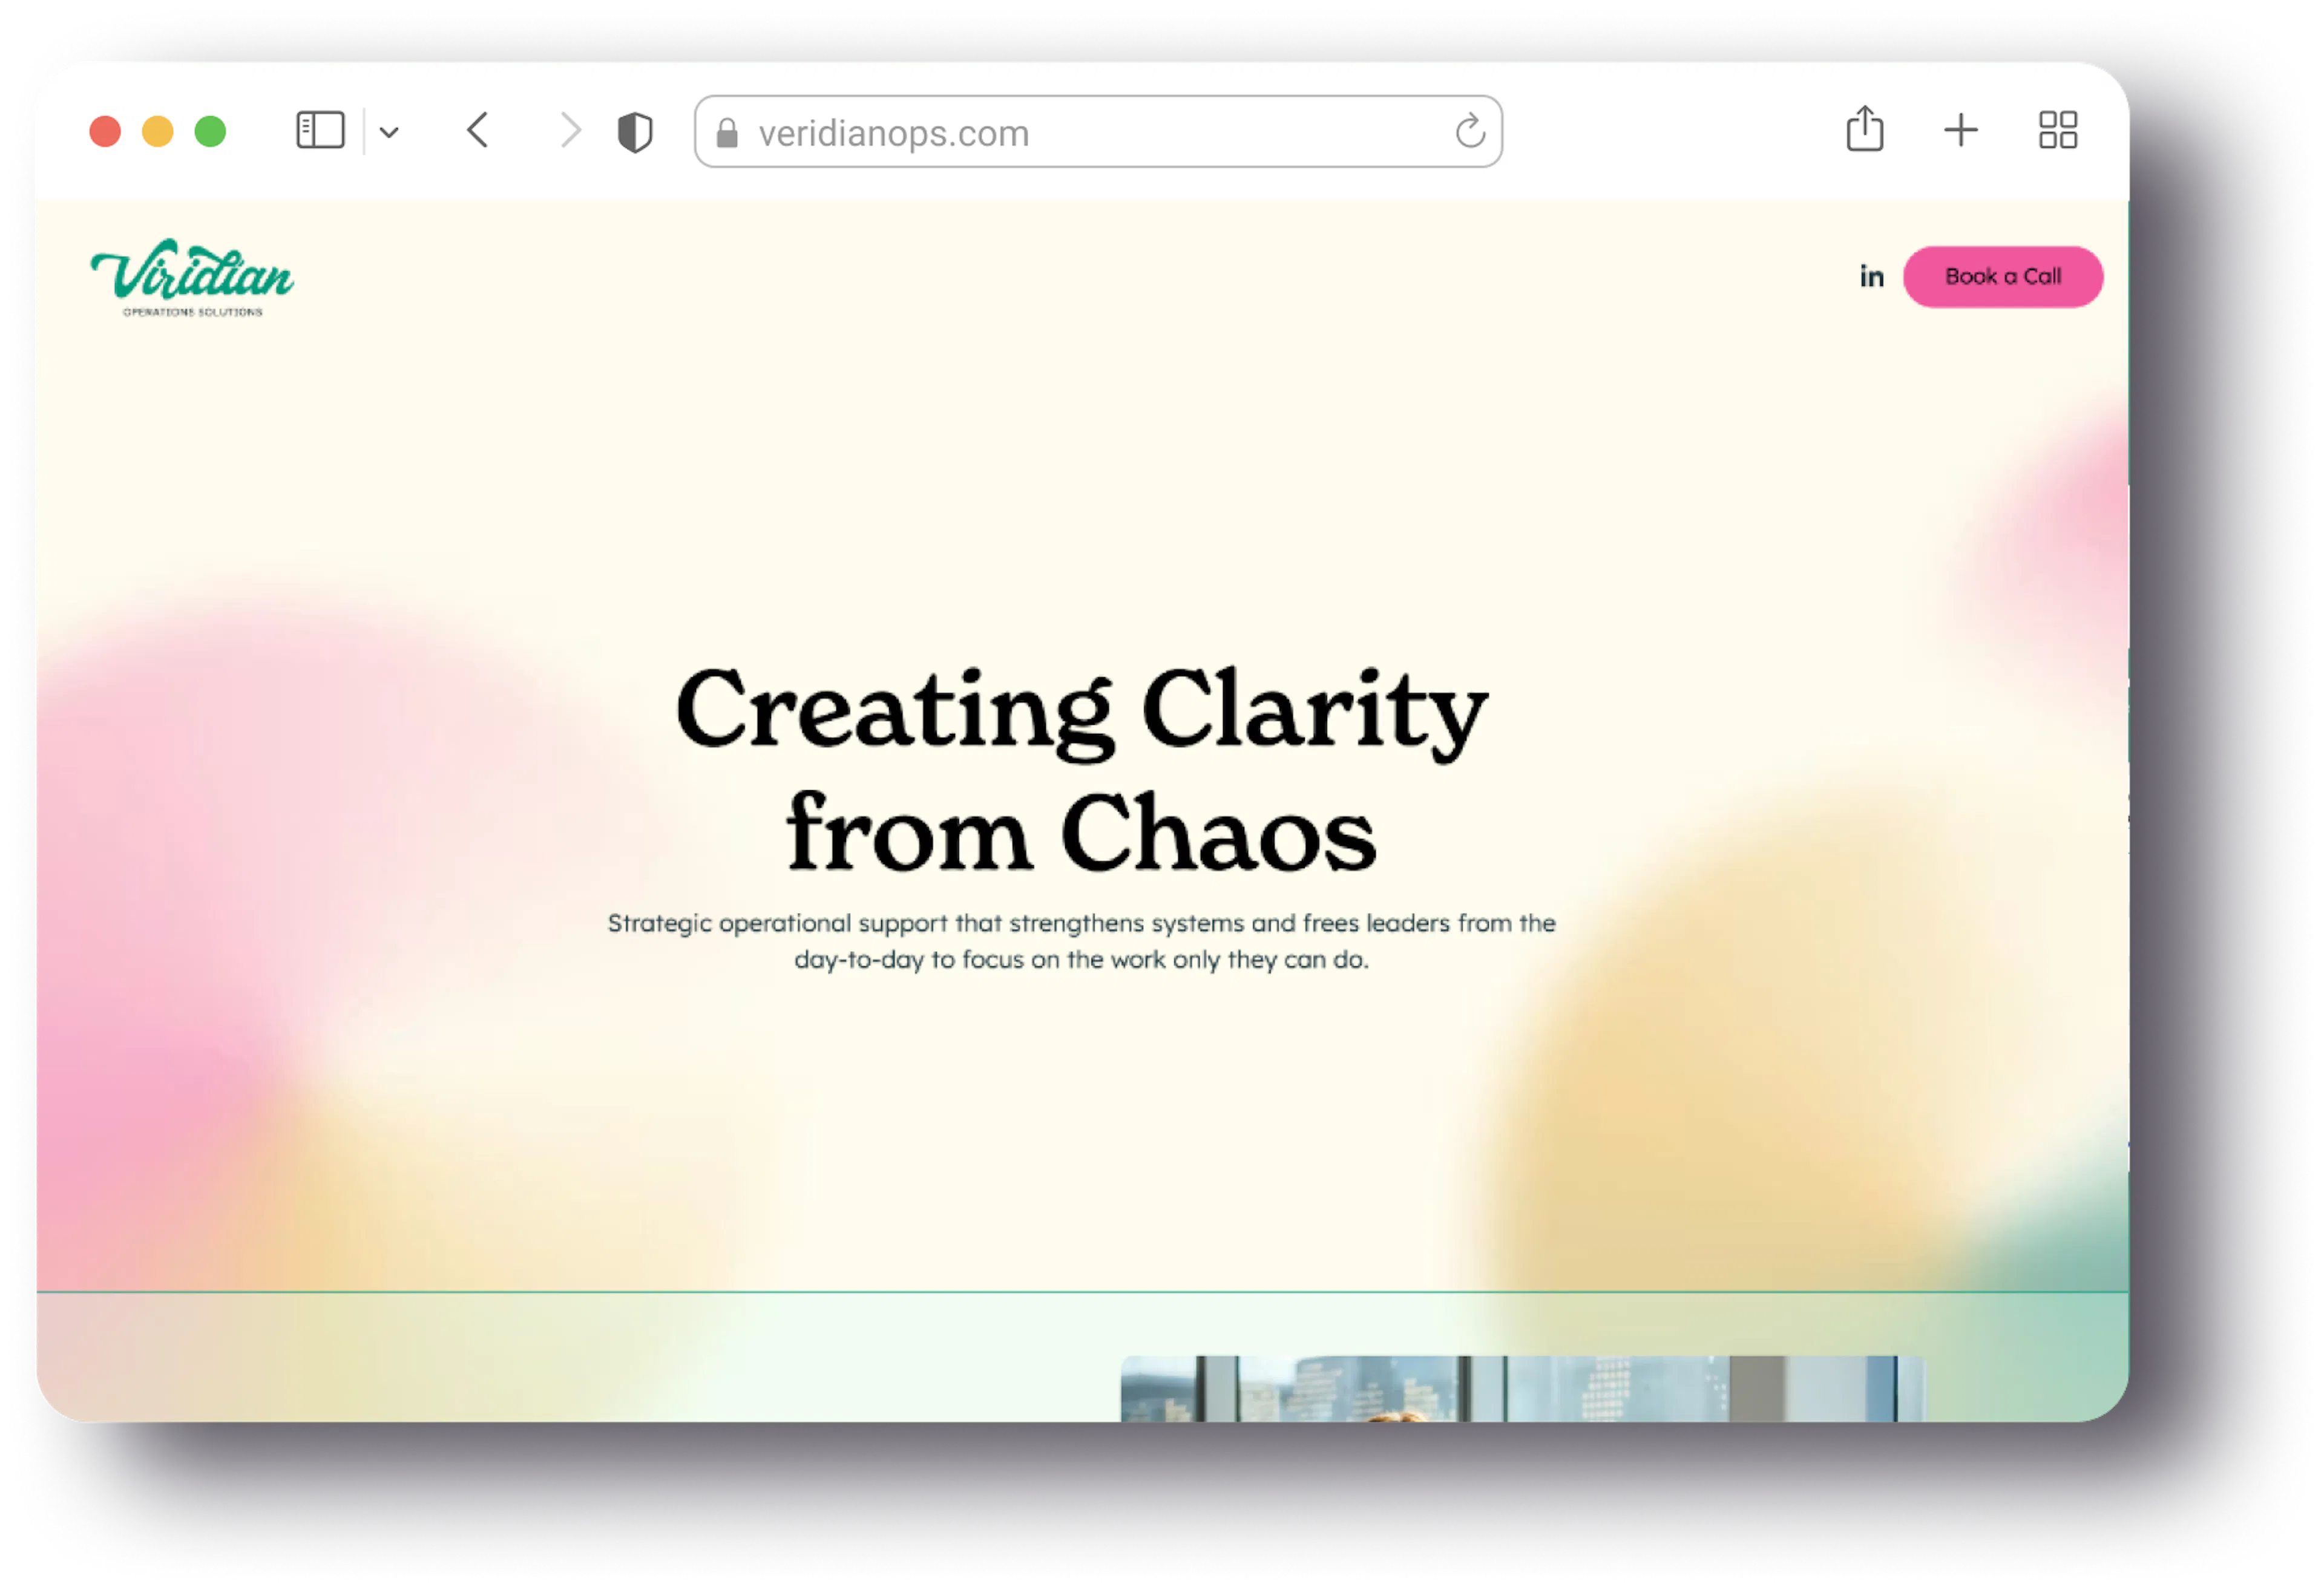Reload the page with the refresh icon
The width and height of the screenshot is (2324, 1590).
pos(1470,131)
